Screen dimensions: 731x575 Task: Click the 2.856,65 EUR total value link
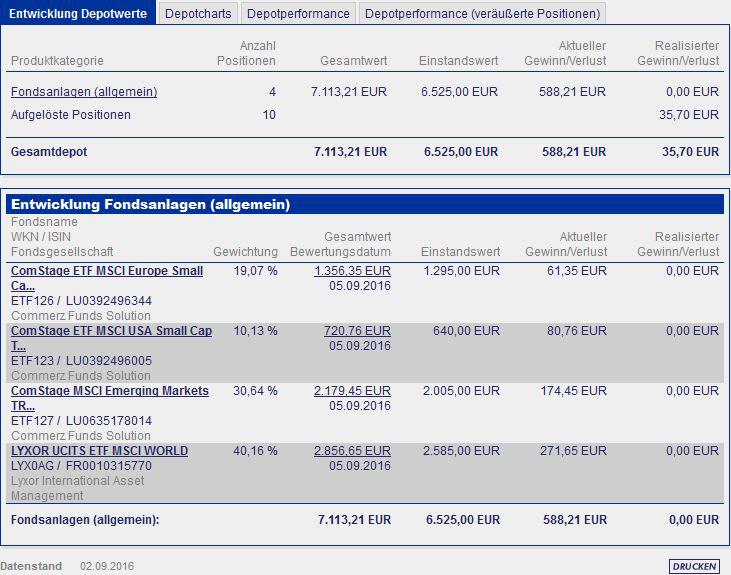pos(352,450)
